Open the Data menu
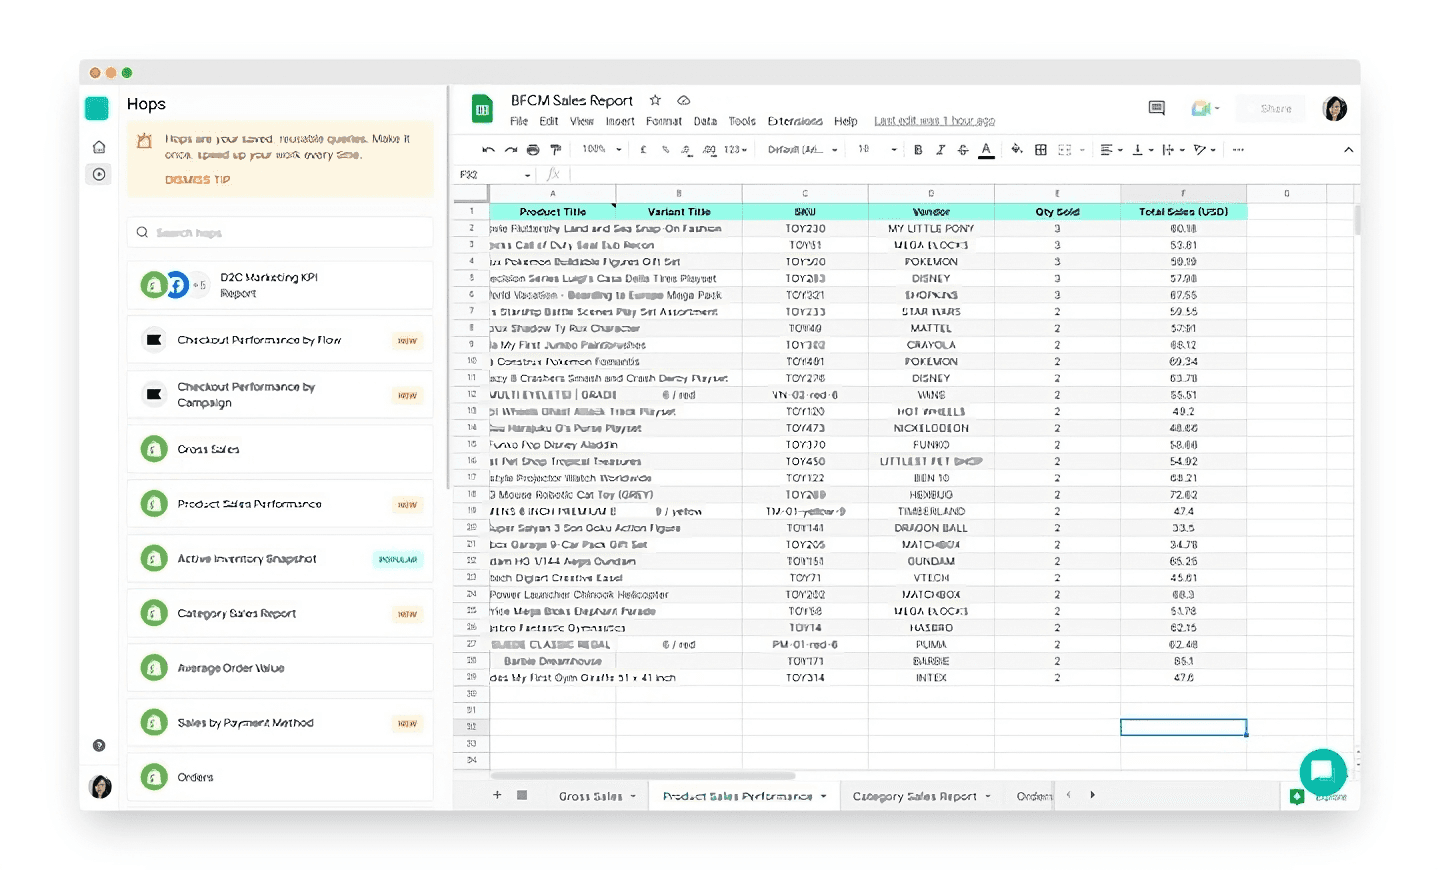1440x870 pixels. (x=705, y=121)
